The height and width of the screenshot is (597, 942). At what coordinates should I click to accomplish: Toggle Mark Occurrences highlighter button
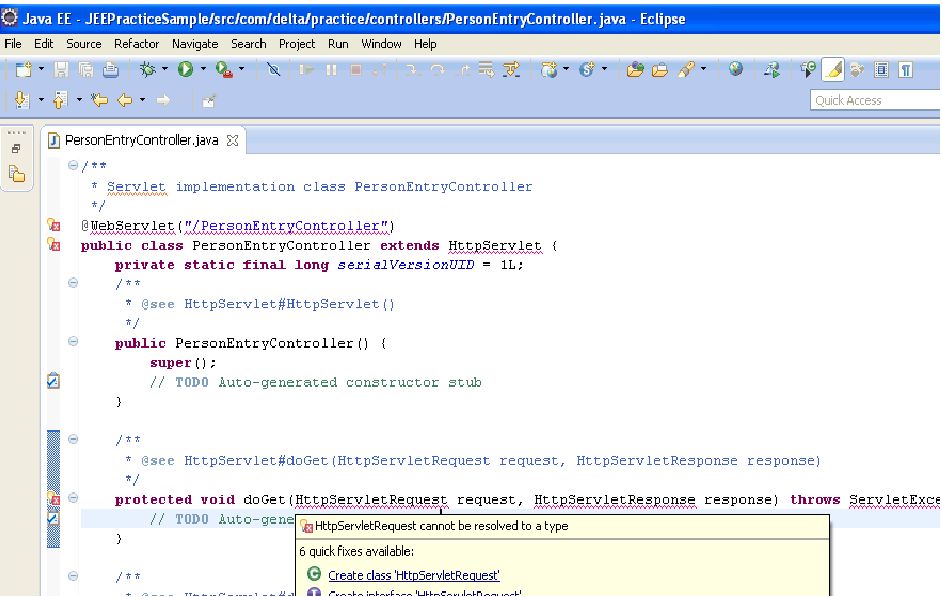click(833, 70)
